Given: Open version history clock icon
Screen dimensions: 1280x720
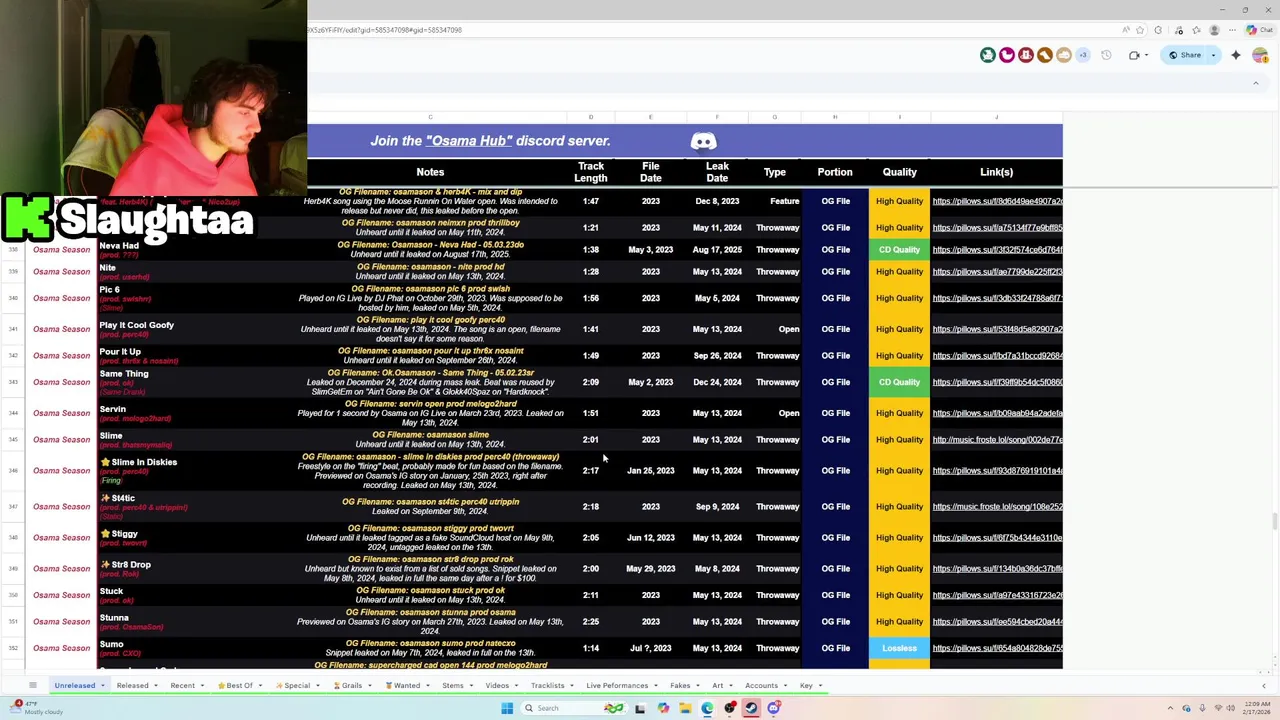Looking at the screenshot, I should tap(1106, 55).
